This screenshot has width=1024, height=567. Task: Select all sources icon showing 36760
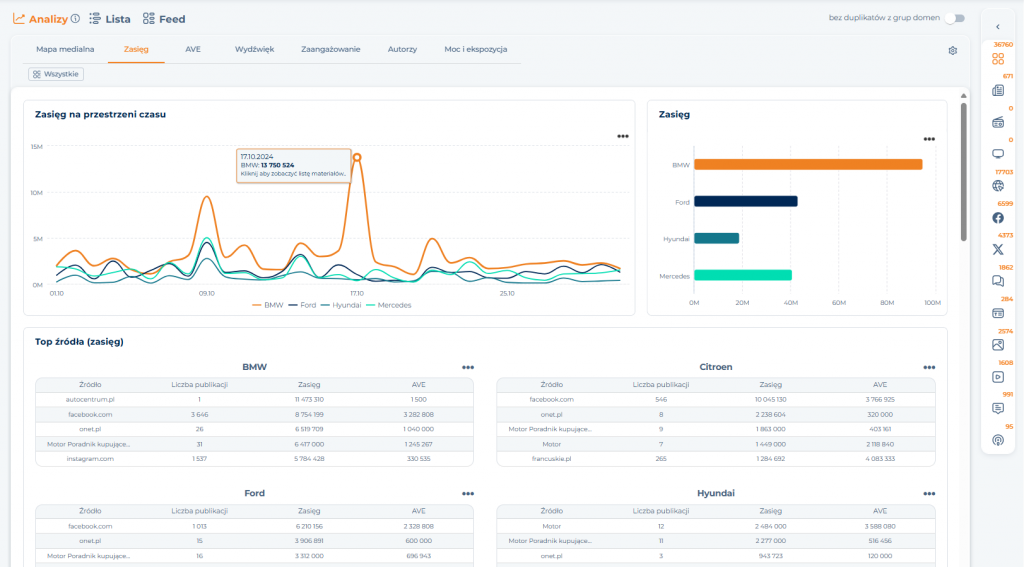[x=998, y=59]
